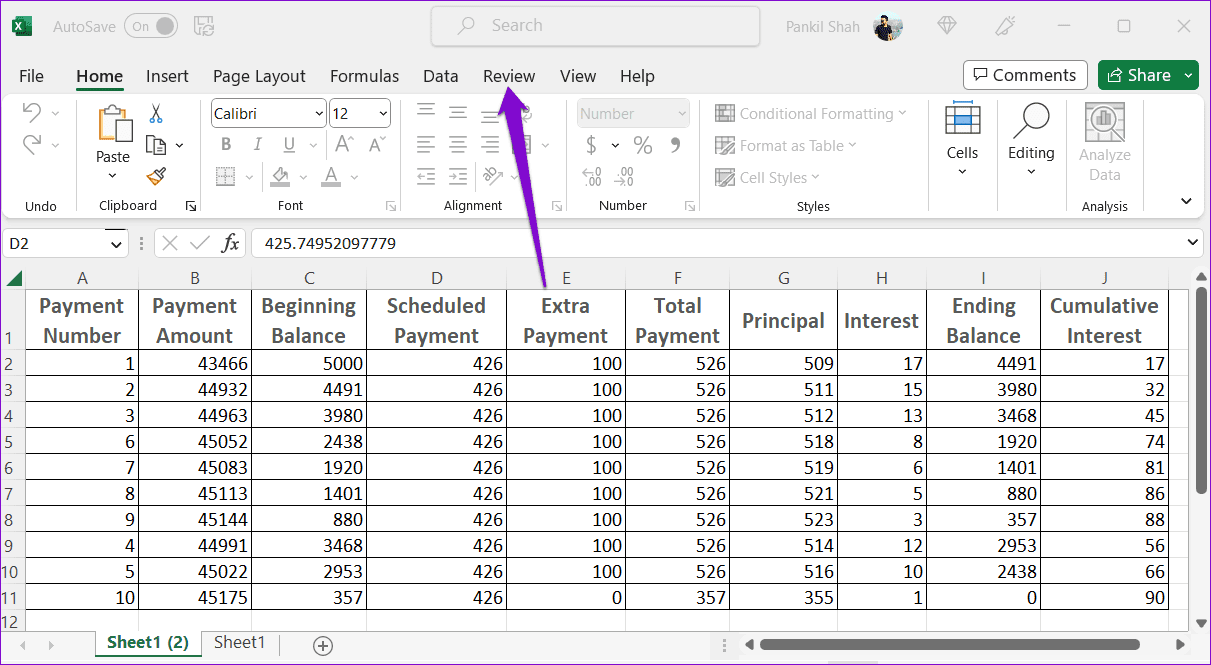
Task: Click the Paste clipboard icon
Action: (x=113, y=124)
